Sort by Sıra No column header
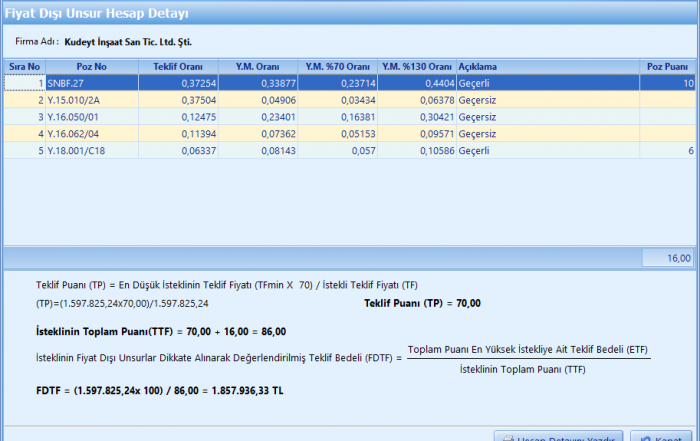Image resolution: width=700 pixels, height=441 pixels. coord(24,66)
